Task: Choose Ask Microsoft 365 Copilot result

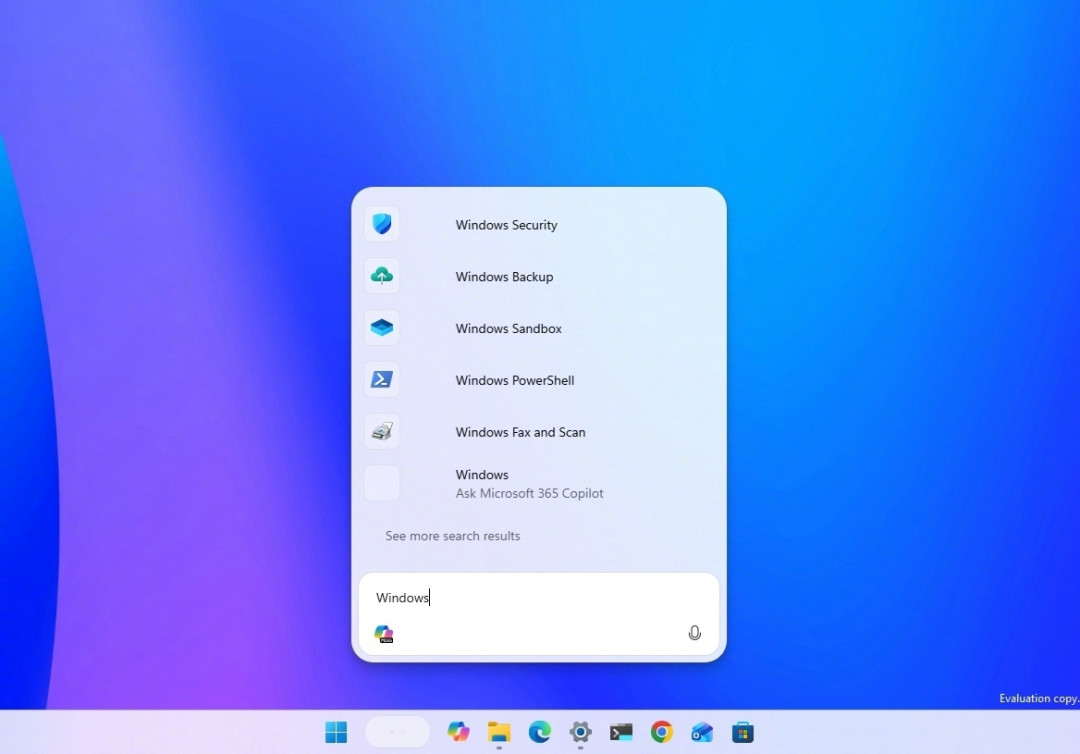Action: (x=529, y=493)
